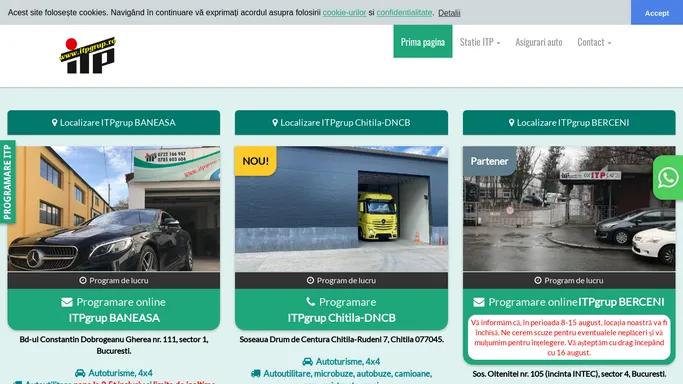Open Localizare ITPgrup BANEASA
The height and width of the screenshot is (384, 683).
click(x=114, y=123)
